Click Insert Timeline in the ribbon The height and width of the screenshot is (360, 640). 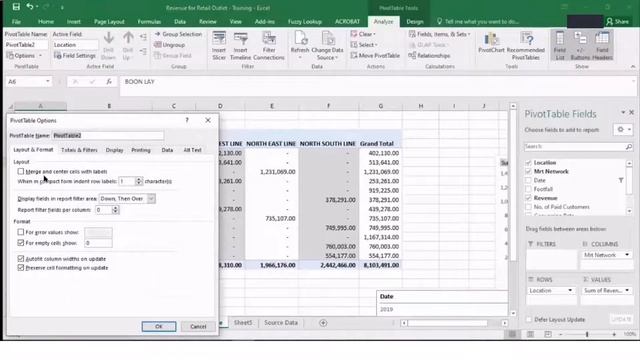(x=240, y=46)
